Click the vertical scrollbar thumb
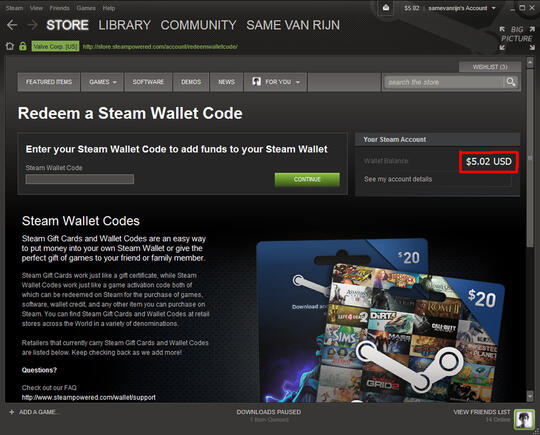This screenshot has height=435, width=540. tap(530, 157)
